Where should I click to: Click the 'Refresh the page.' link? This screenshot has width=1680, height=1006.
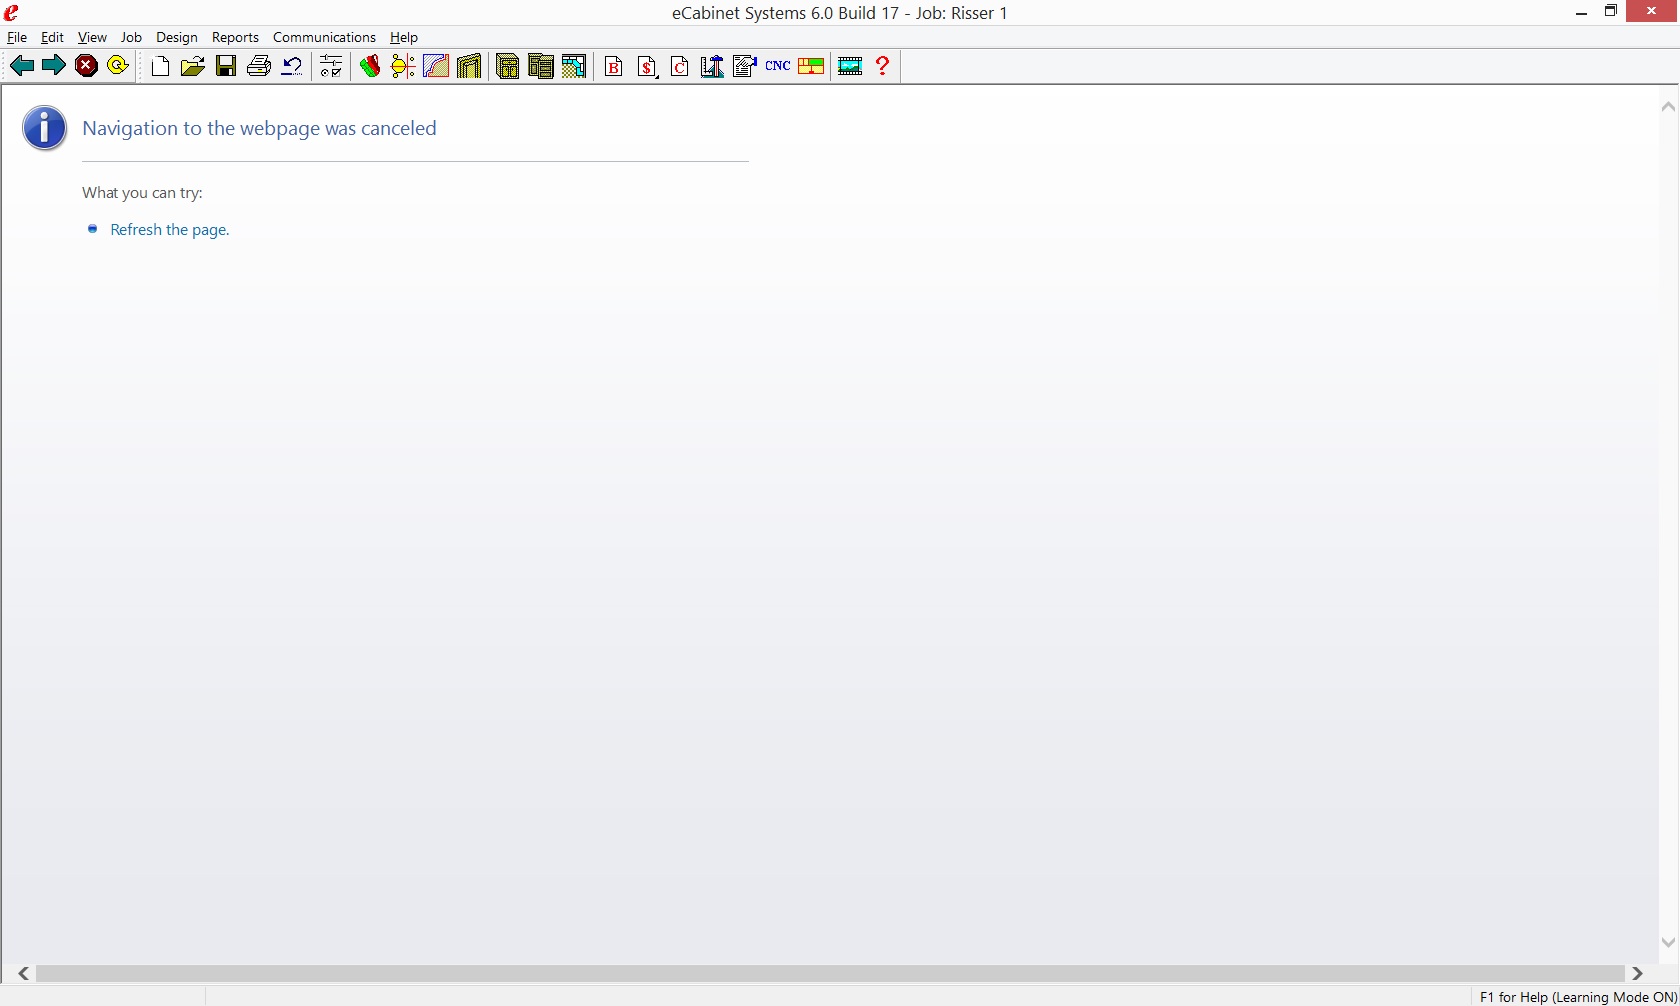(169, 230)
